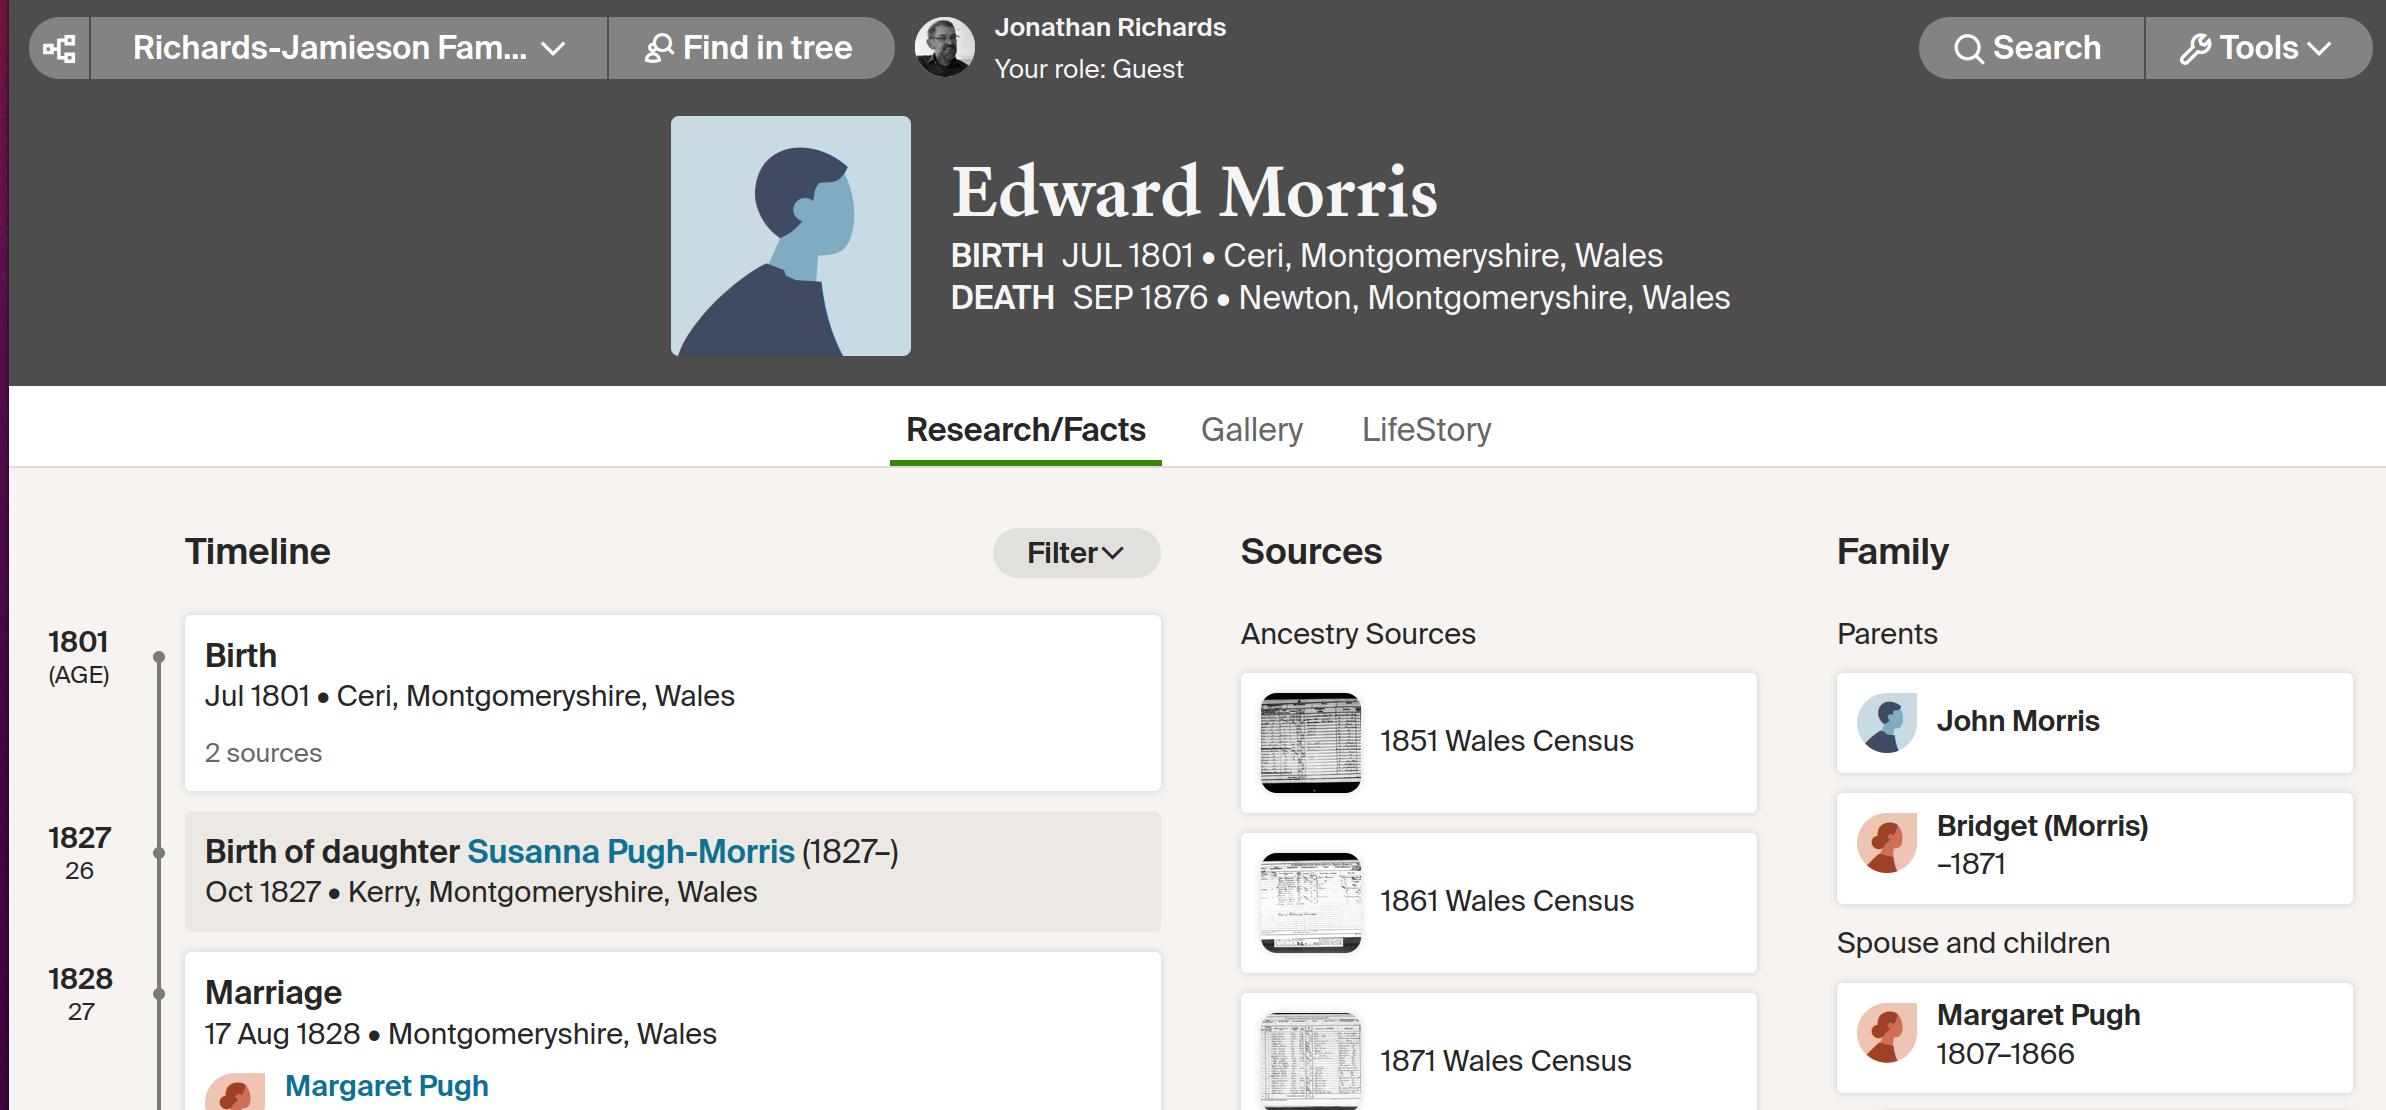Screen dimensions: 2386x1110
Task: Click the Search button
Action: tap(2030, 48)
